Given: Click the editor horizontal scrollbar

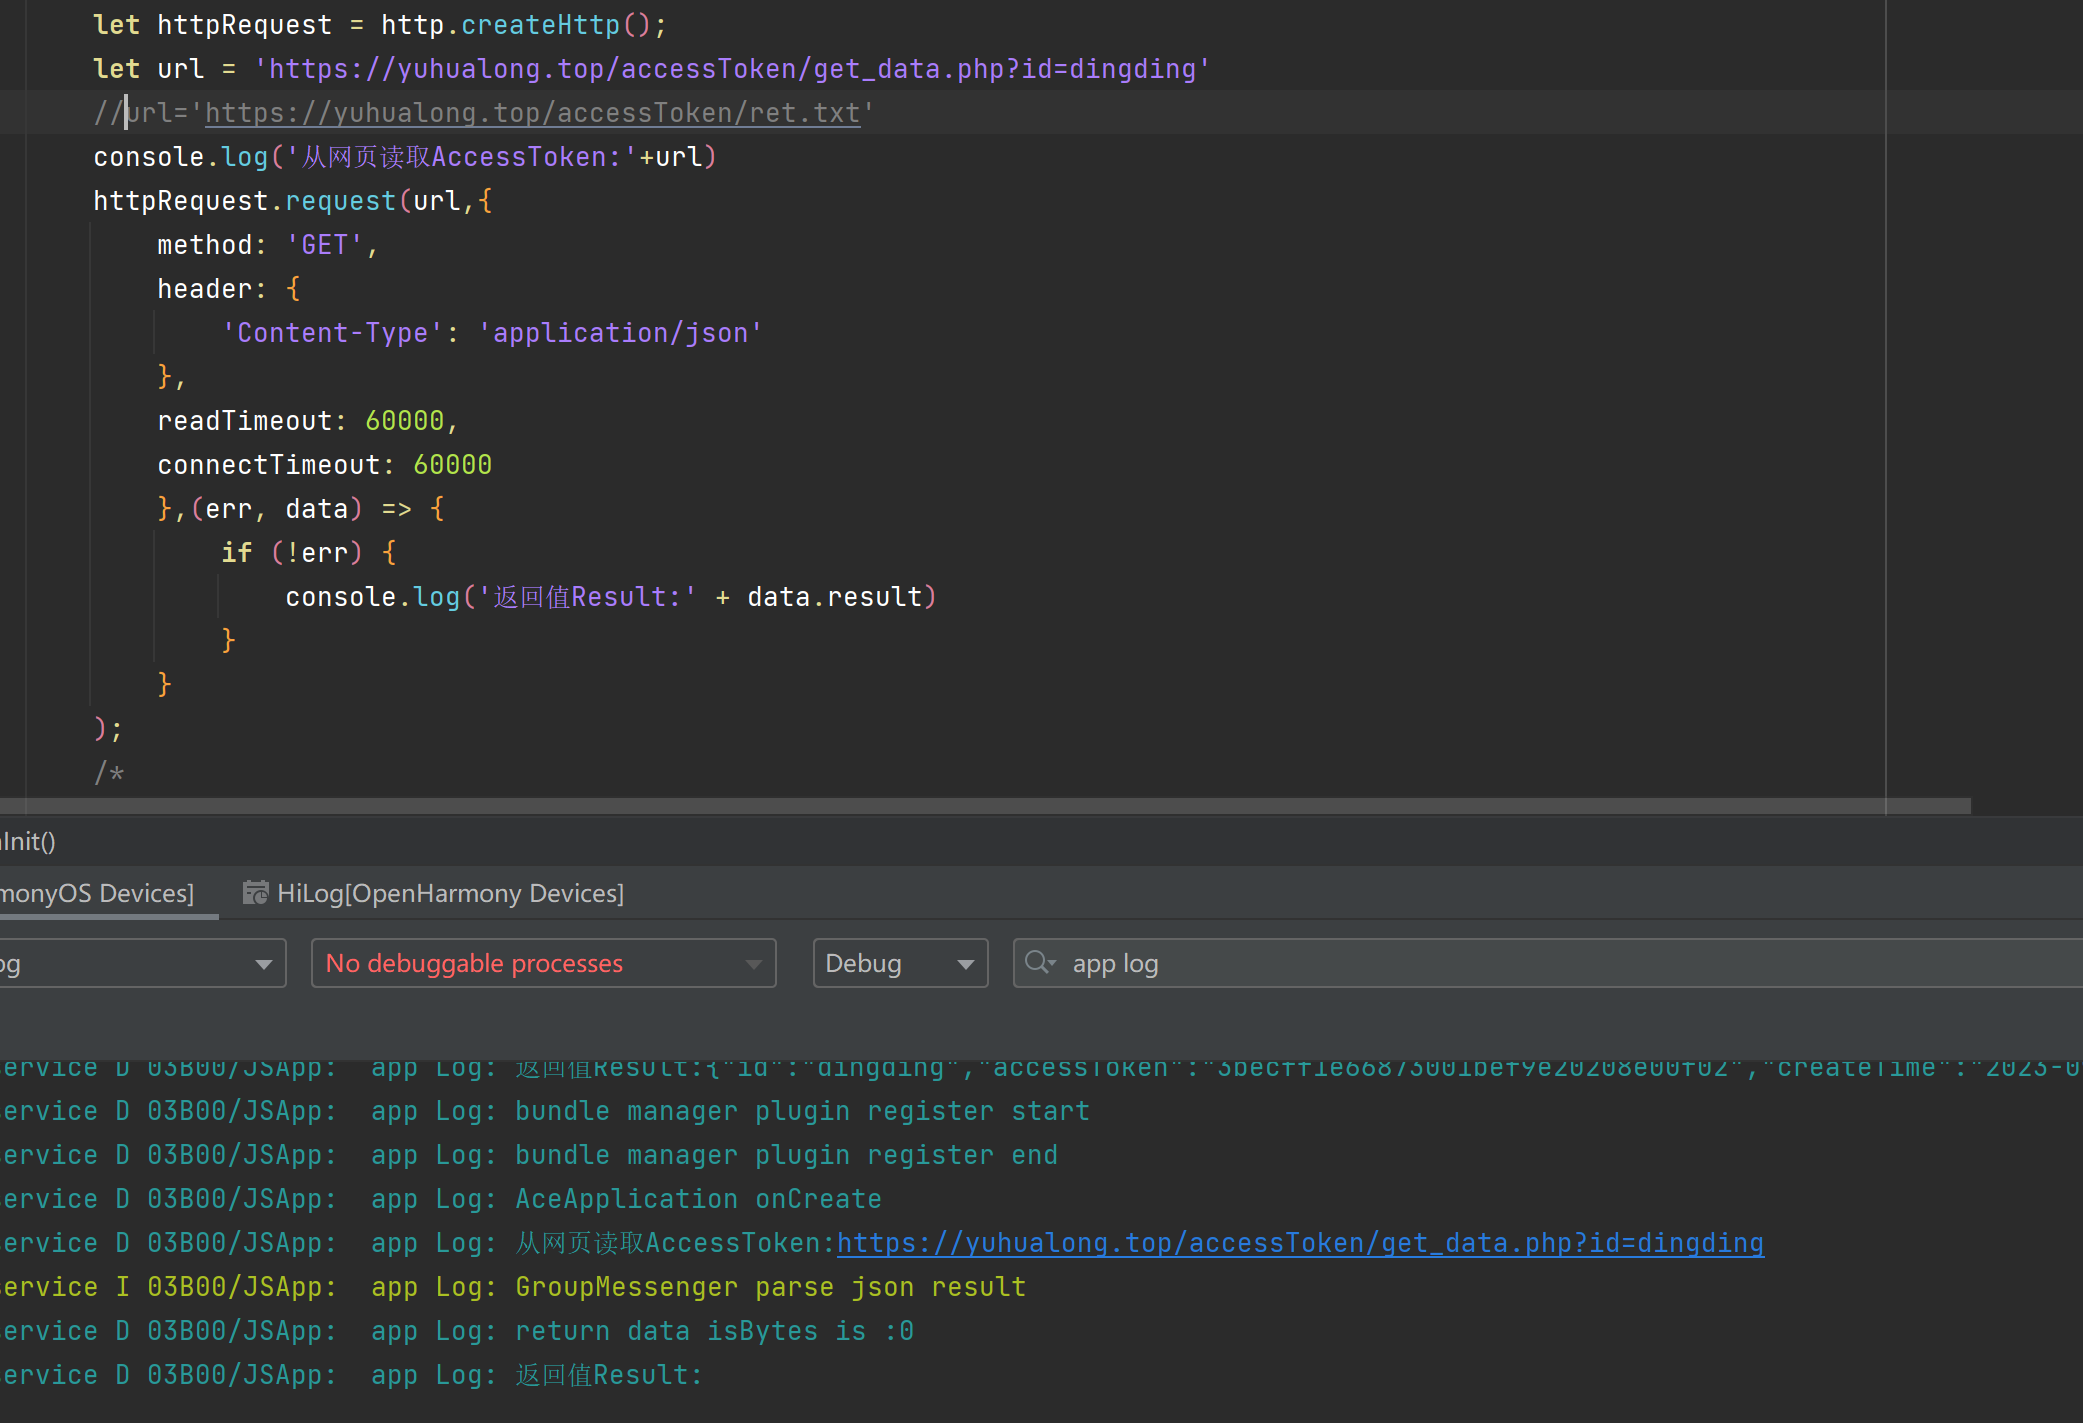Looking at the screenshot, I should (x=985, y=806).
